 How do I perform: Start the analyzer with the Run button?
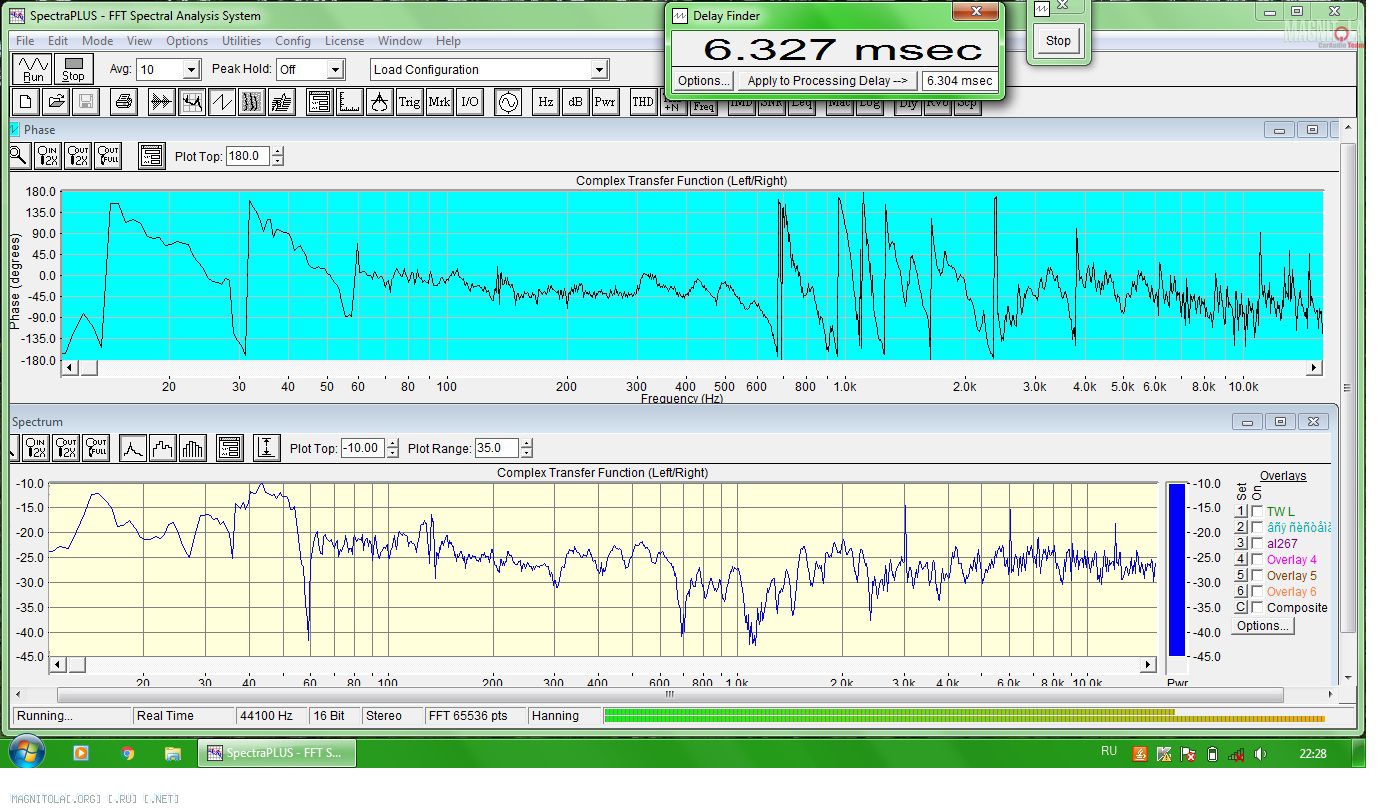tap(33, 69)
